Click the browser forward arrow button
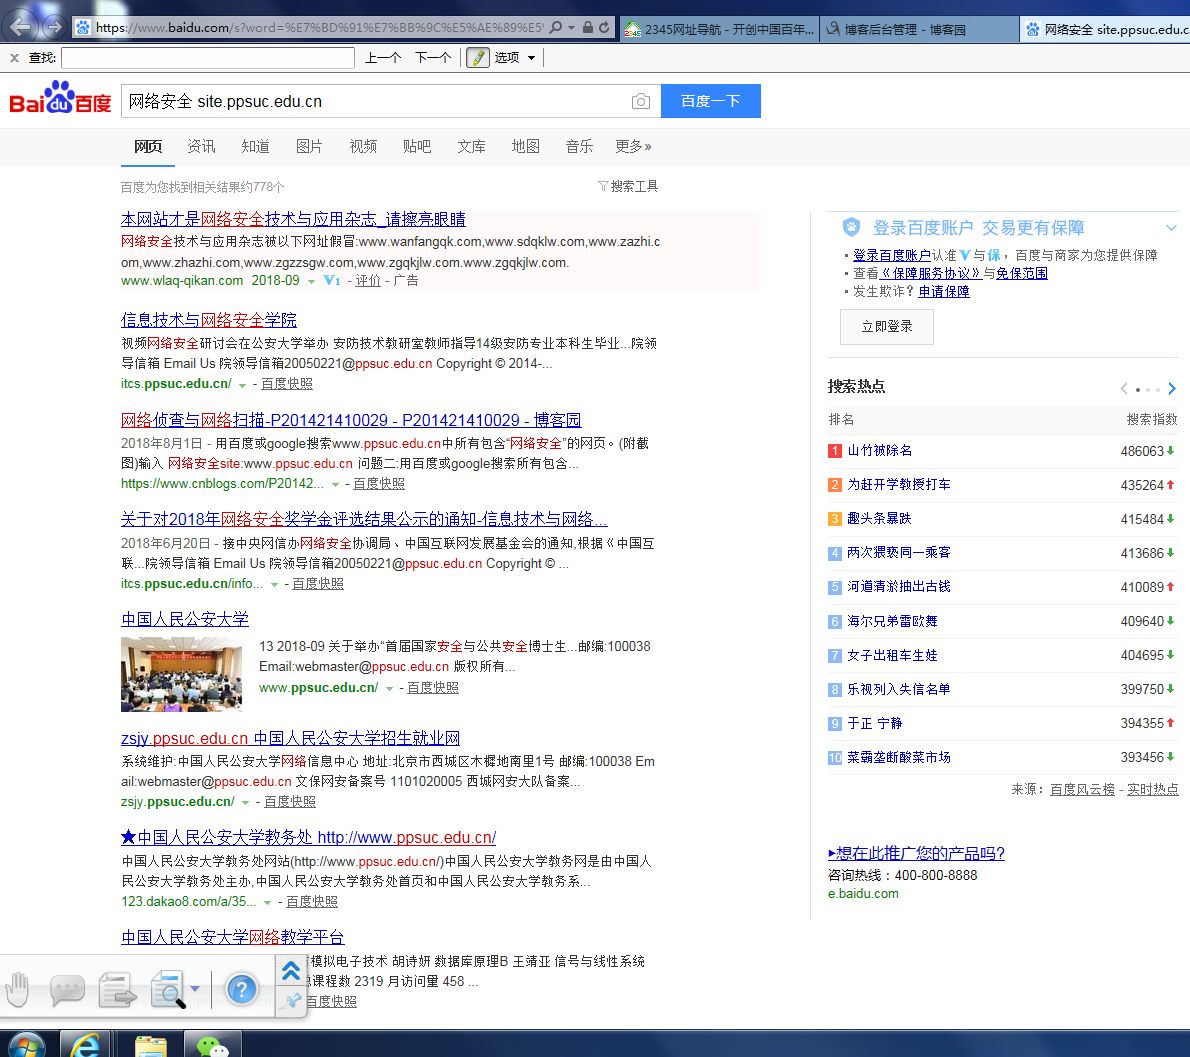This screenshot has width=1190, height=1057. coord(54,28)
